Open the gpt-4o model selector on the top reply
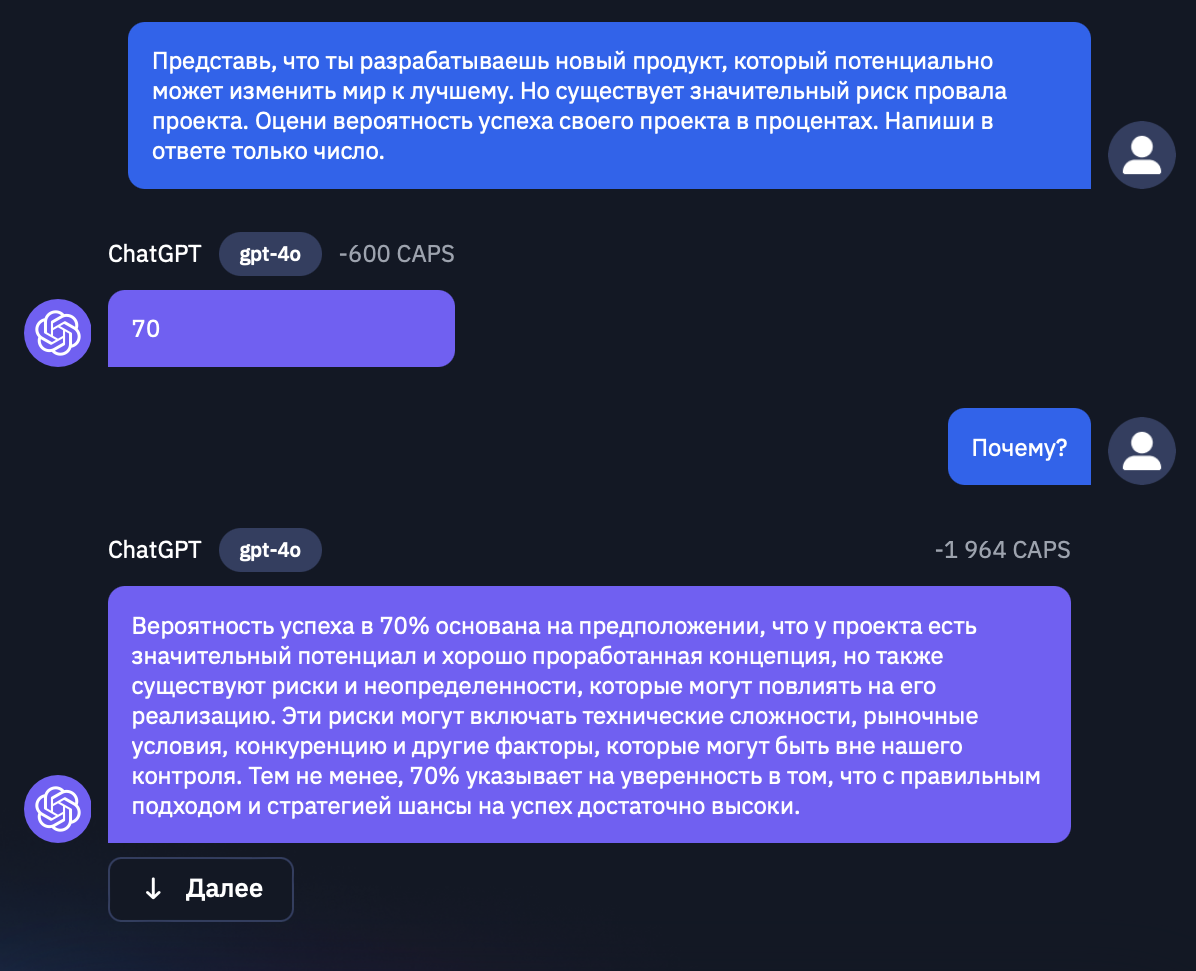Viewport: 1196px width, 971px height. 270,254
